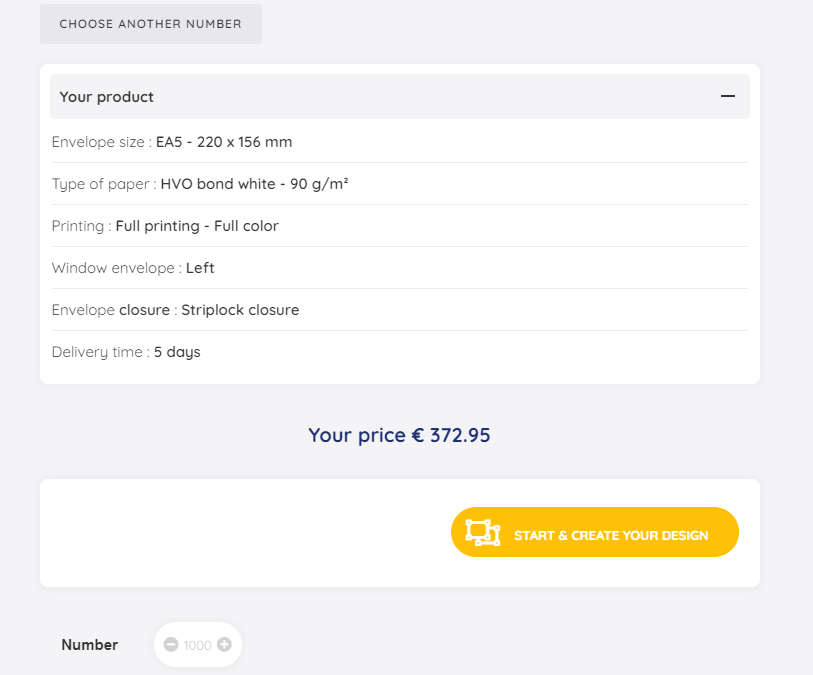Click the quantity field showing 1000

point(198,646)
